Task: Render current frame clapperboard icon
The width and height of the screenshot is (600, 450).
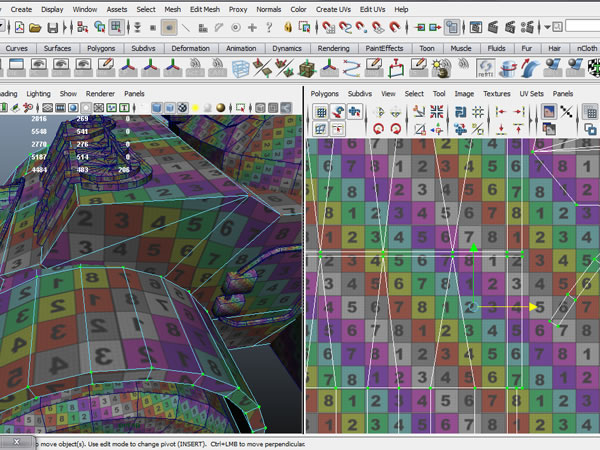Action: tap(493, 28)
